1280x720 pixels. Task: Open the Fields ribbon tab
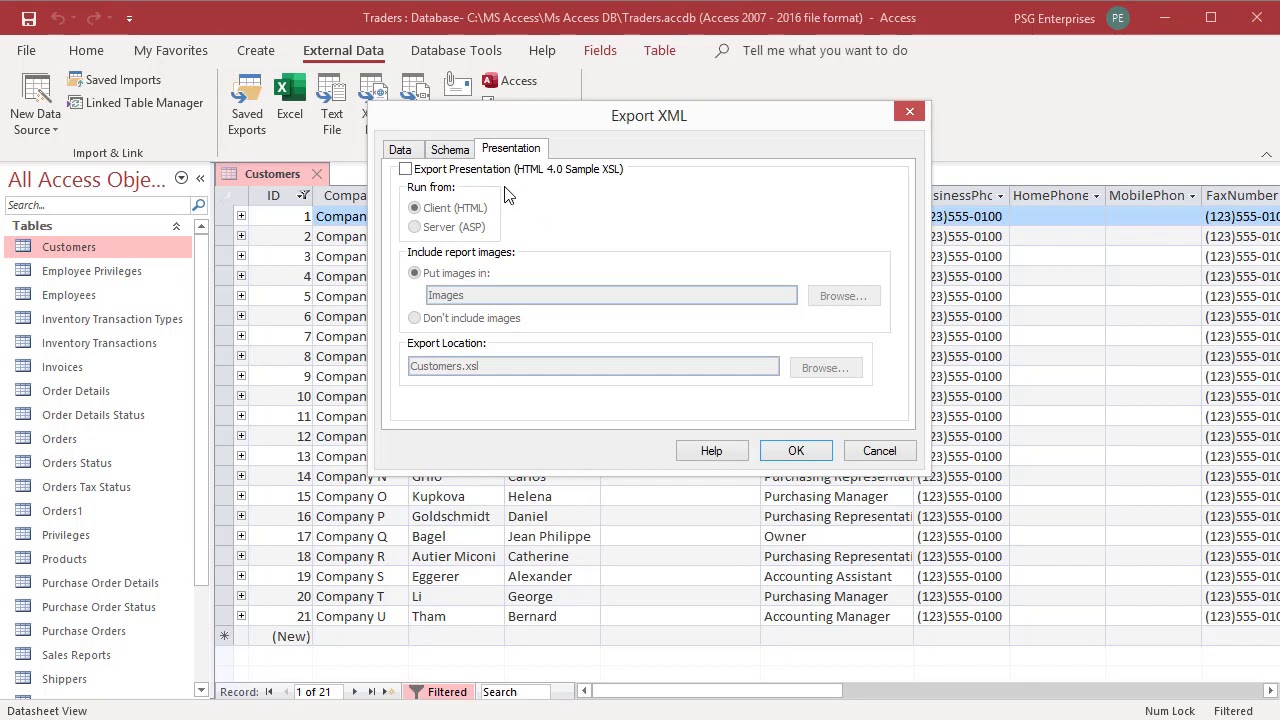click(x=600, y=50)
